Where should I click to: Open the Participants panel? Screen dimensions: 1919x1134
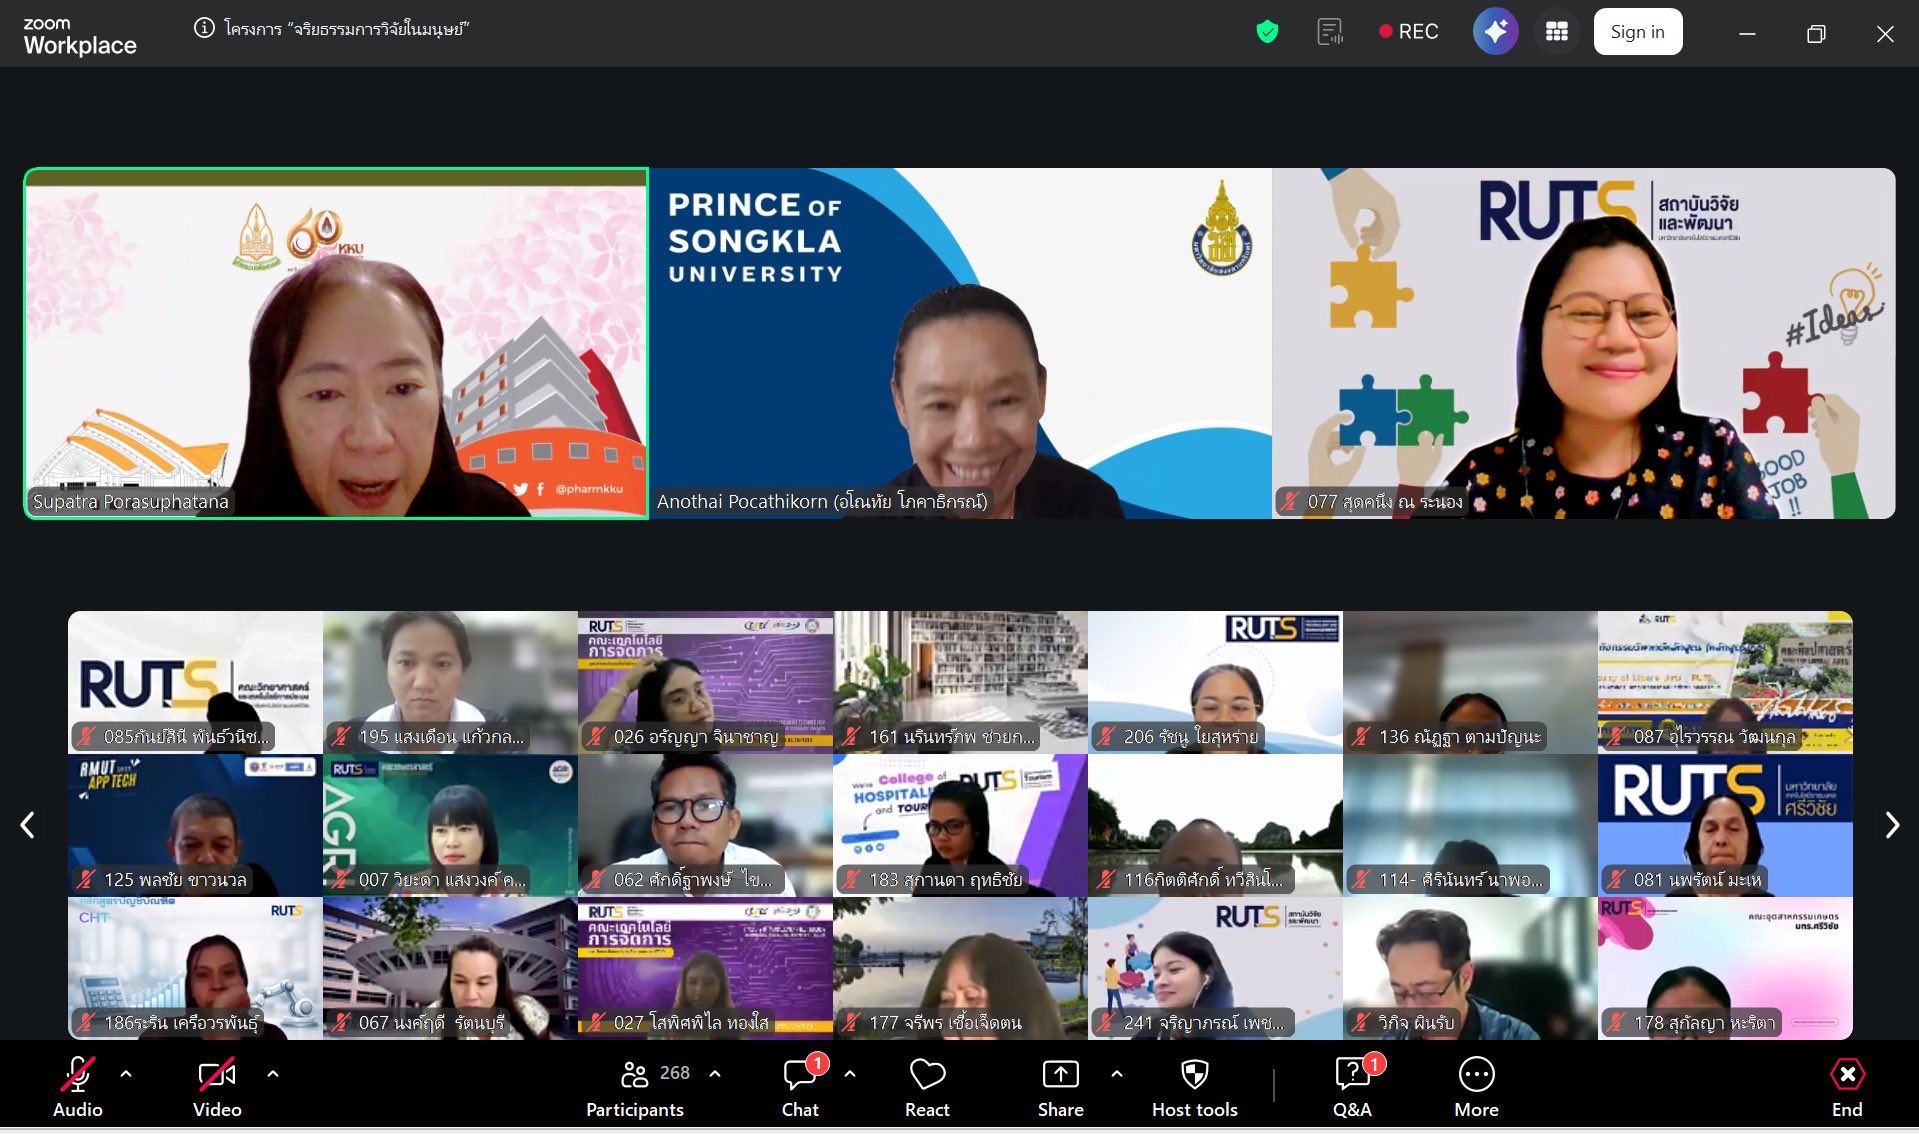click(x=635, y=1086)
